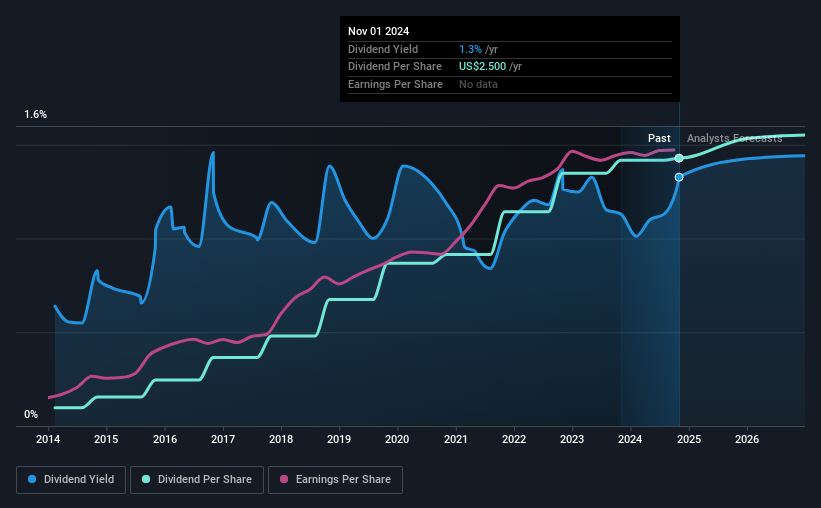Screen dimensions: 821x508
Task: Click the 2026 x-axis label
Action: coord(747,439)
